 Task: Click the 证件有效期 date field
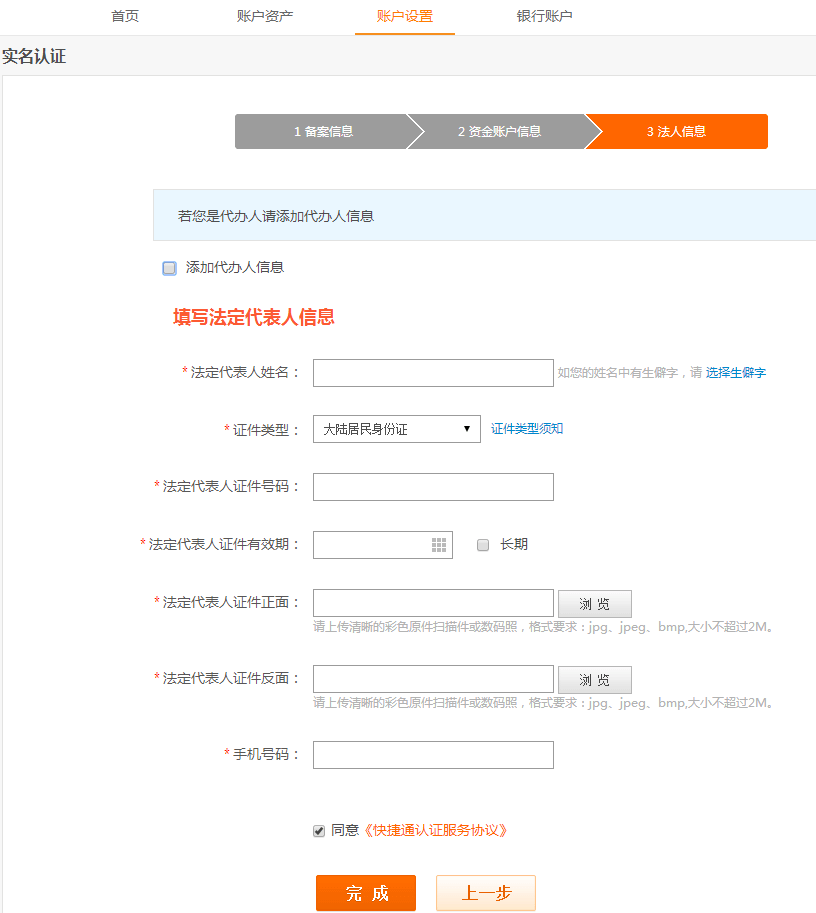tap(383, 545)
